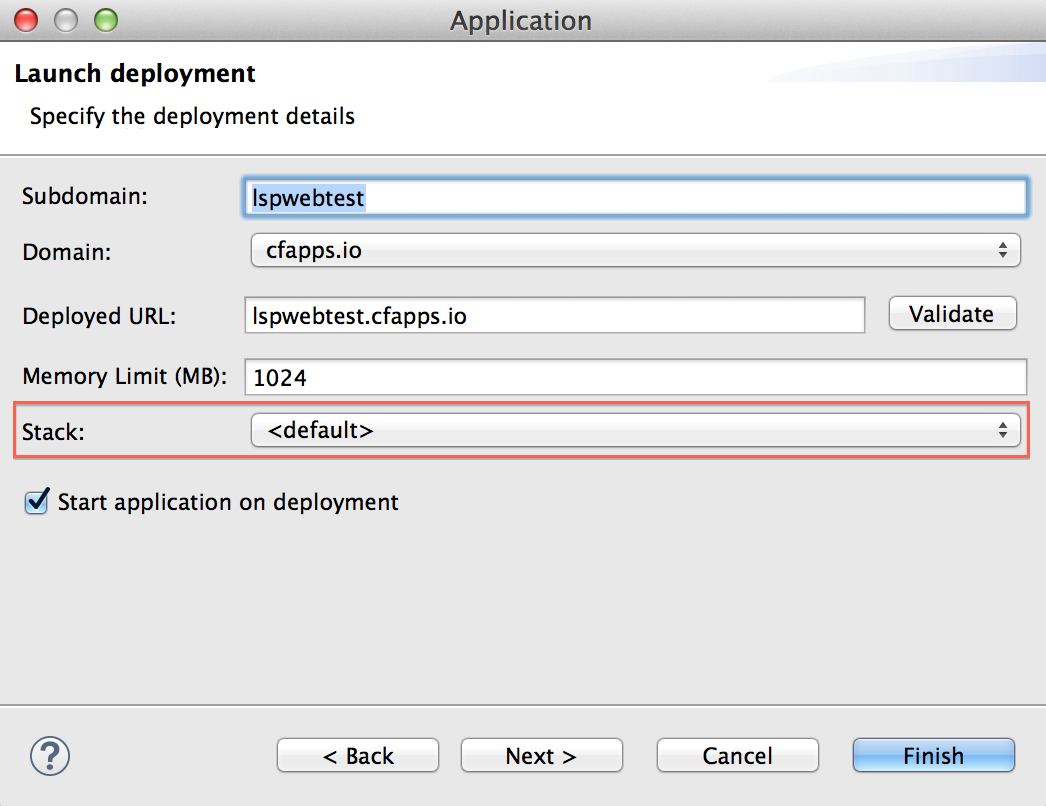Click the Specify the deployment details text
1046x806 pixels.
click(192, 116)
